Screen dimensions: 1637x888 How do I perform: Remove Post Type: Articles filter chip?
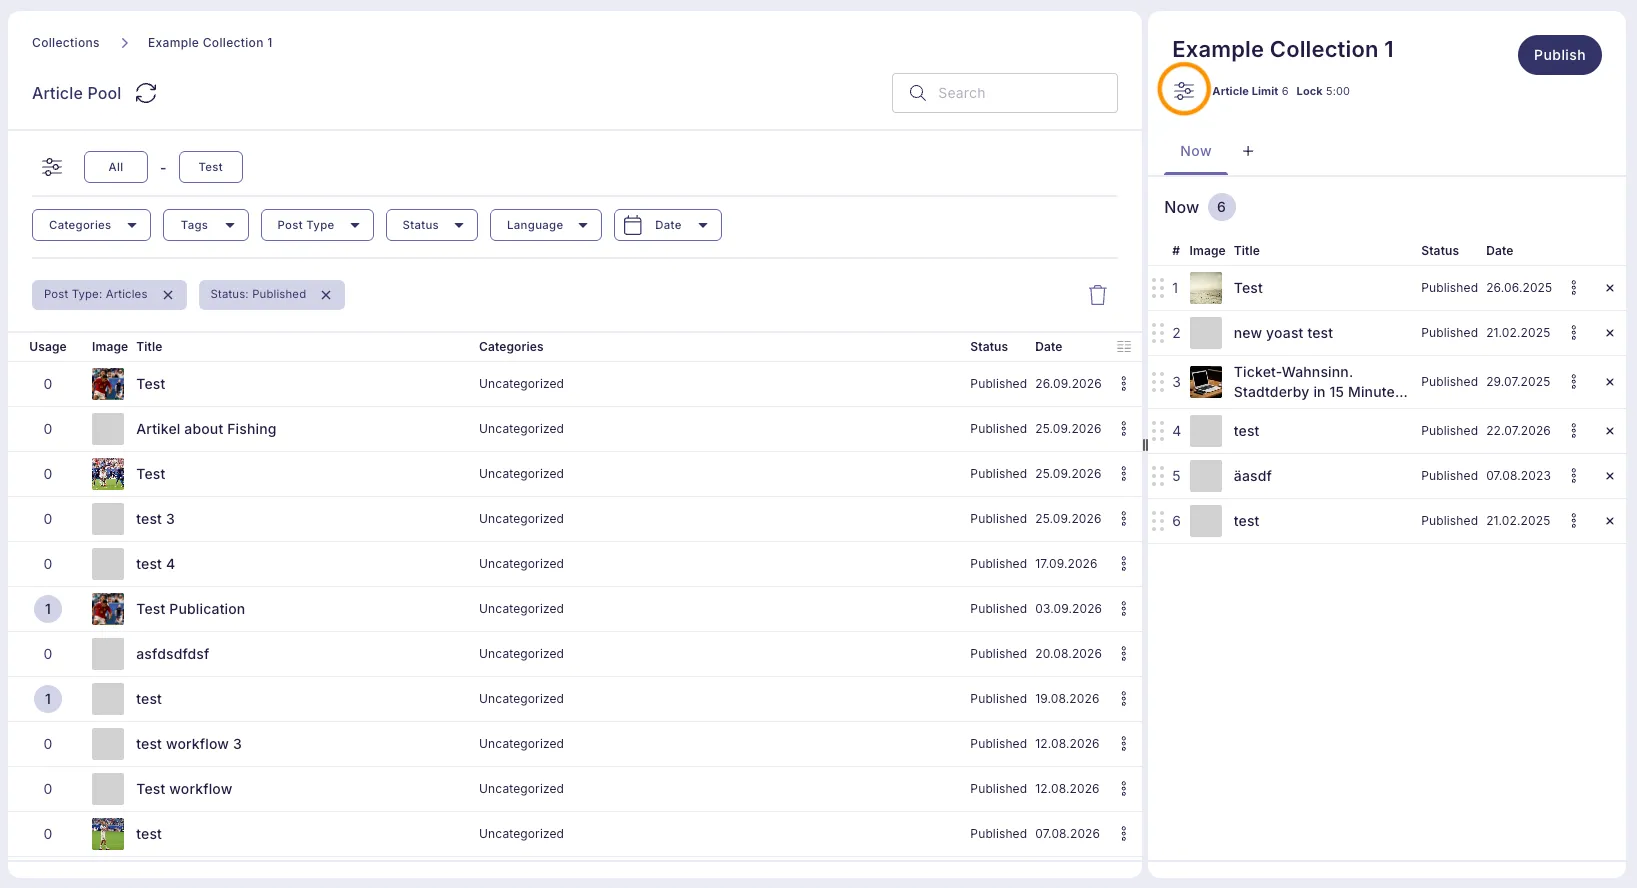coord(168,295)
